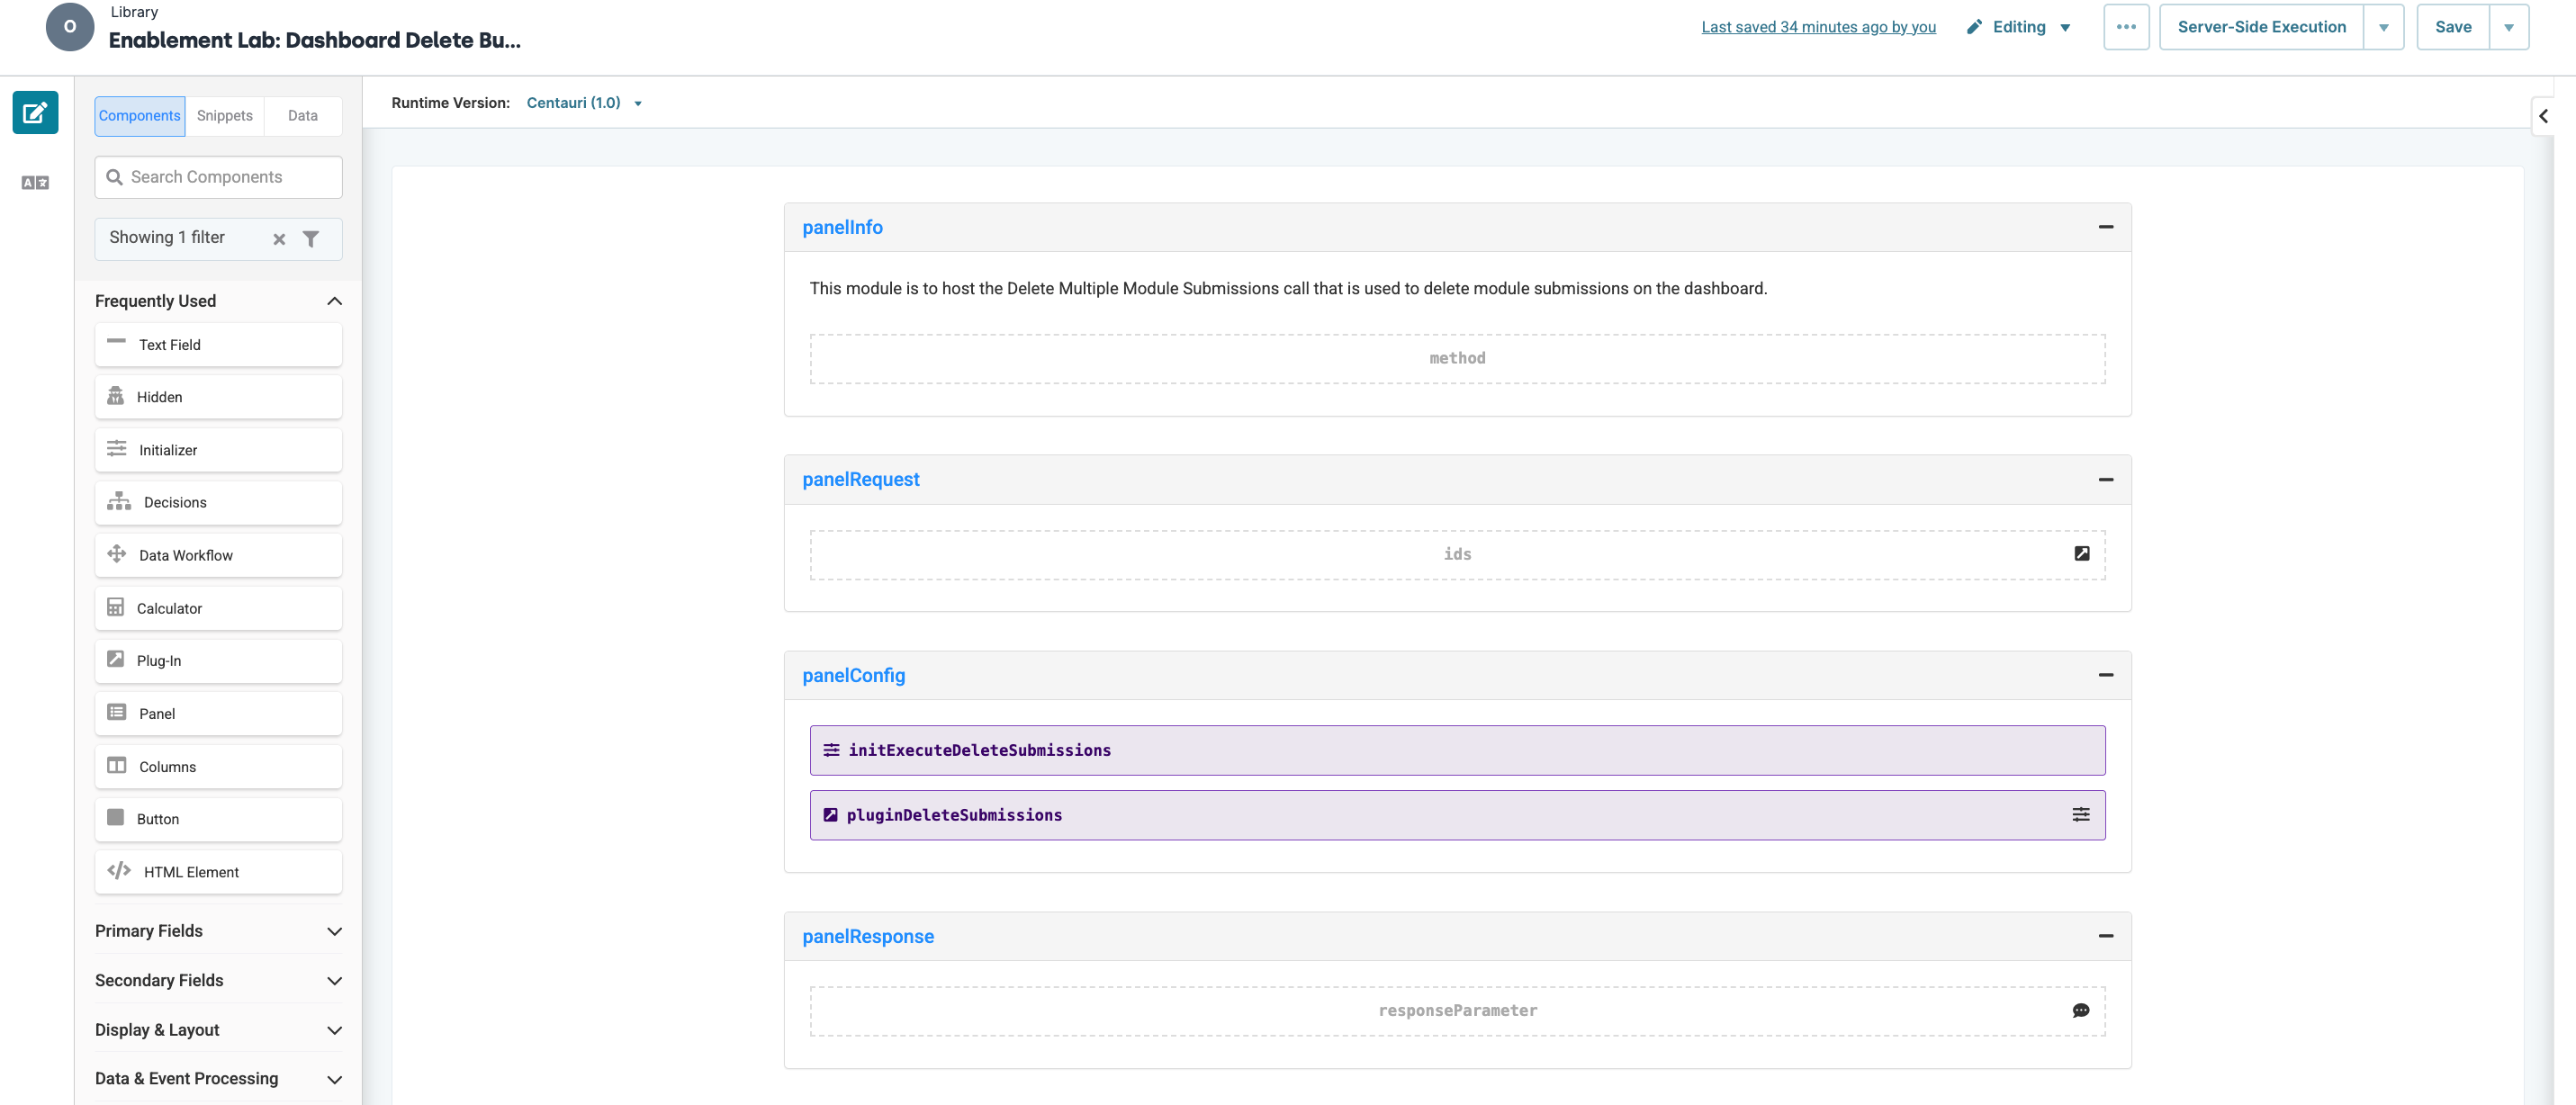This screenshot has height=1105, width=2576.
Task: Open the filter options funnel icon
Action: coord(311,239)
